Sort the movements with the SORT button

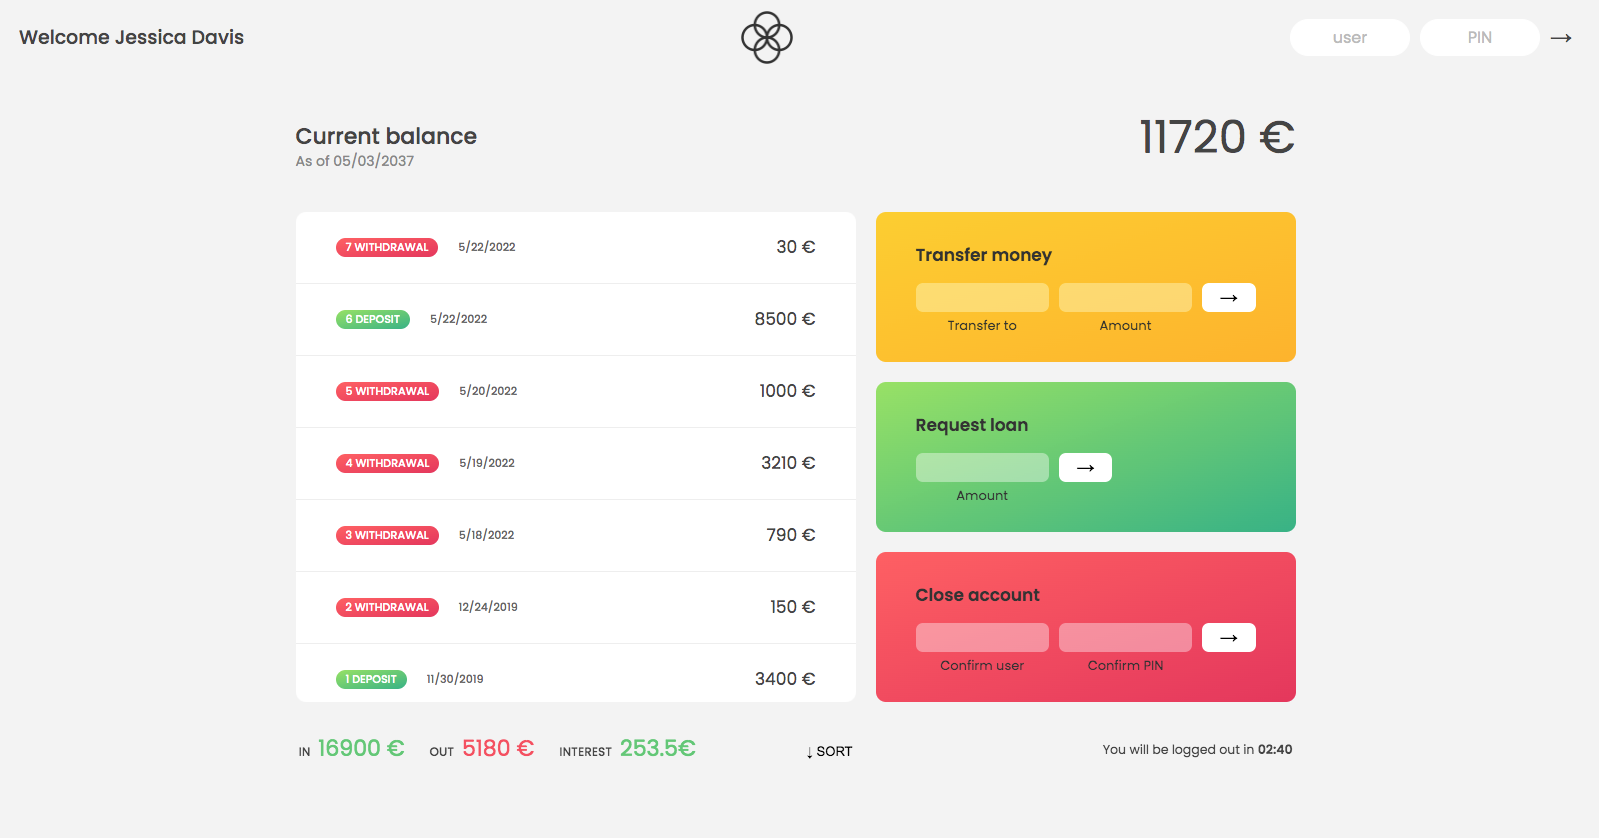pyautogui.click(x=829, y=752)
